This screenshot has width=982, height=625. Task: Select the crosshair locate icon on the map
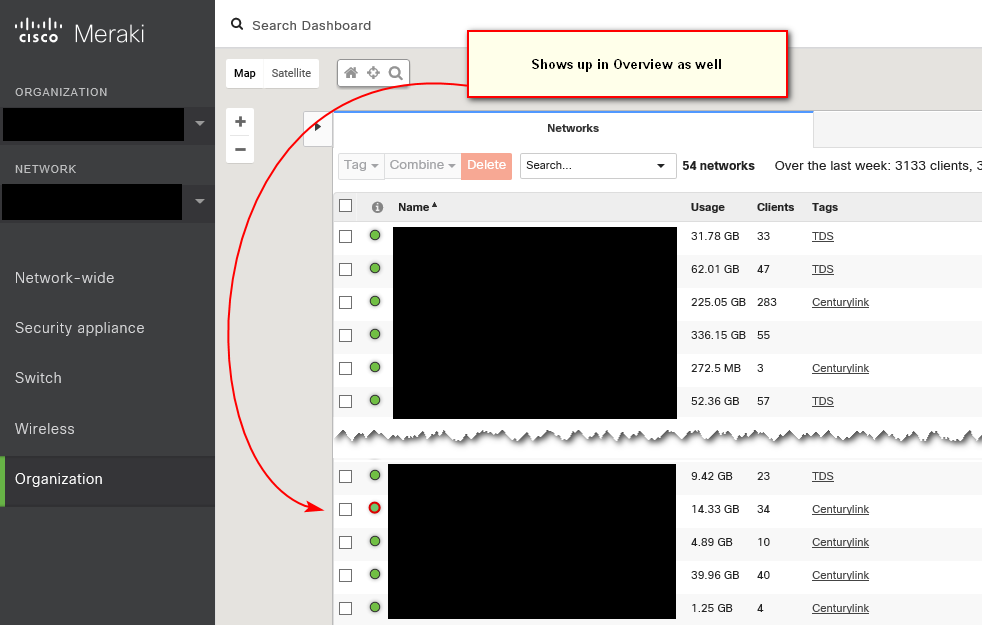pyautogui.click(x=371, y=72)
